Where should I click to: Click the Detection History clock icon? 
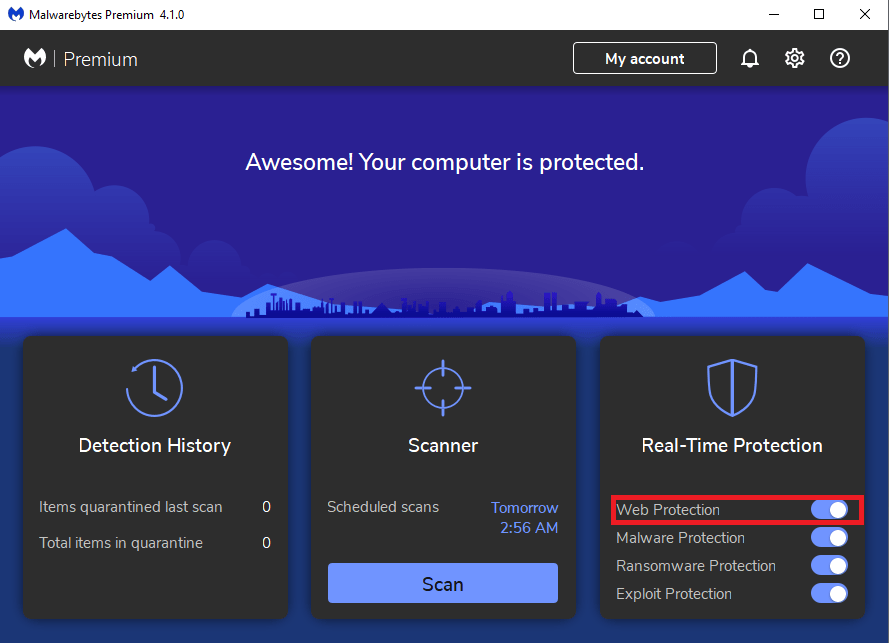(x=154, y=388)
